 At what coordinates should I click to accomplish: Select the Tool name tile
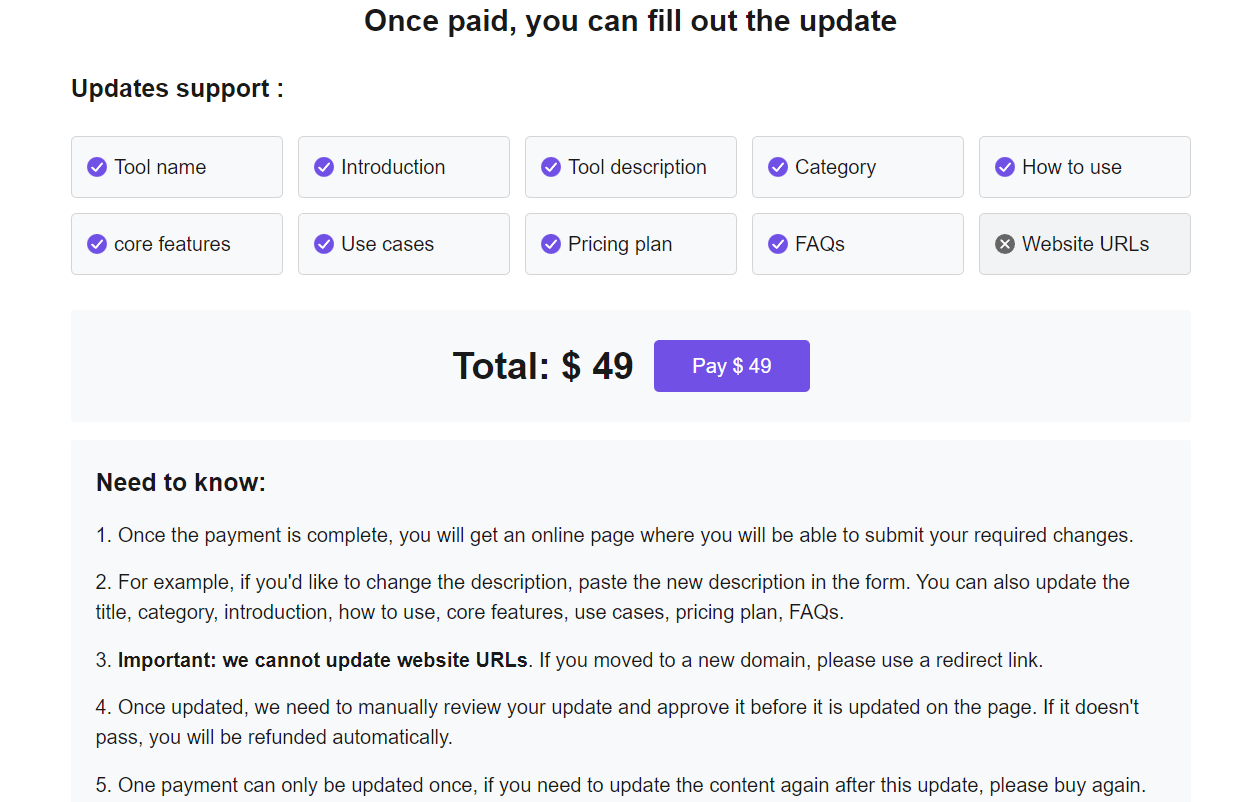point(176,167)
